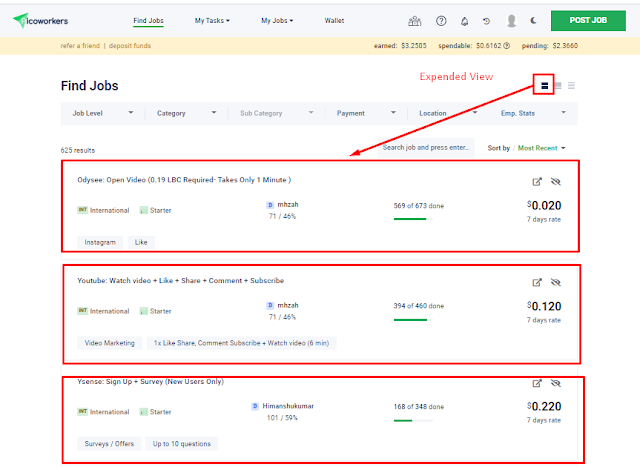Open the notifications bell
Viewport: 640px width, 467px height.
tap(464, 21)
